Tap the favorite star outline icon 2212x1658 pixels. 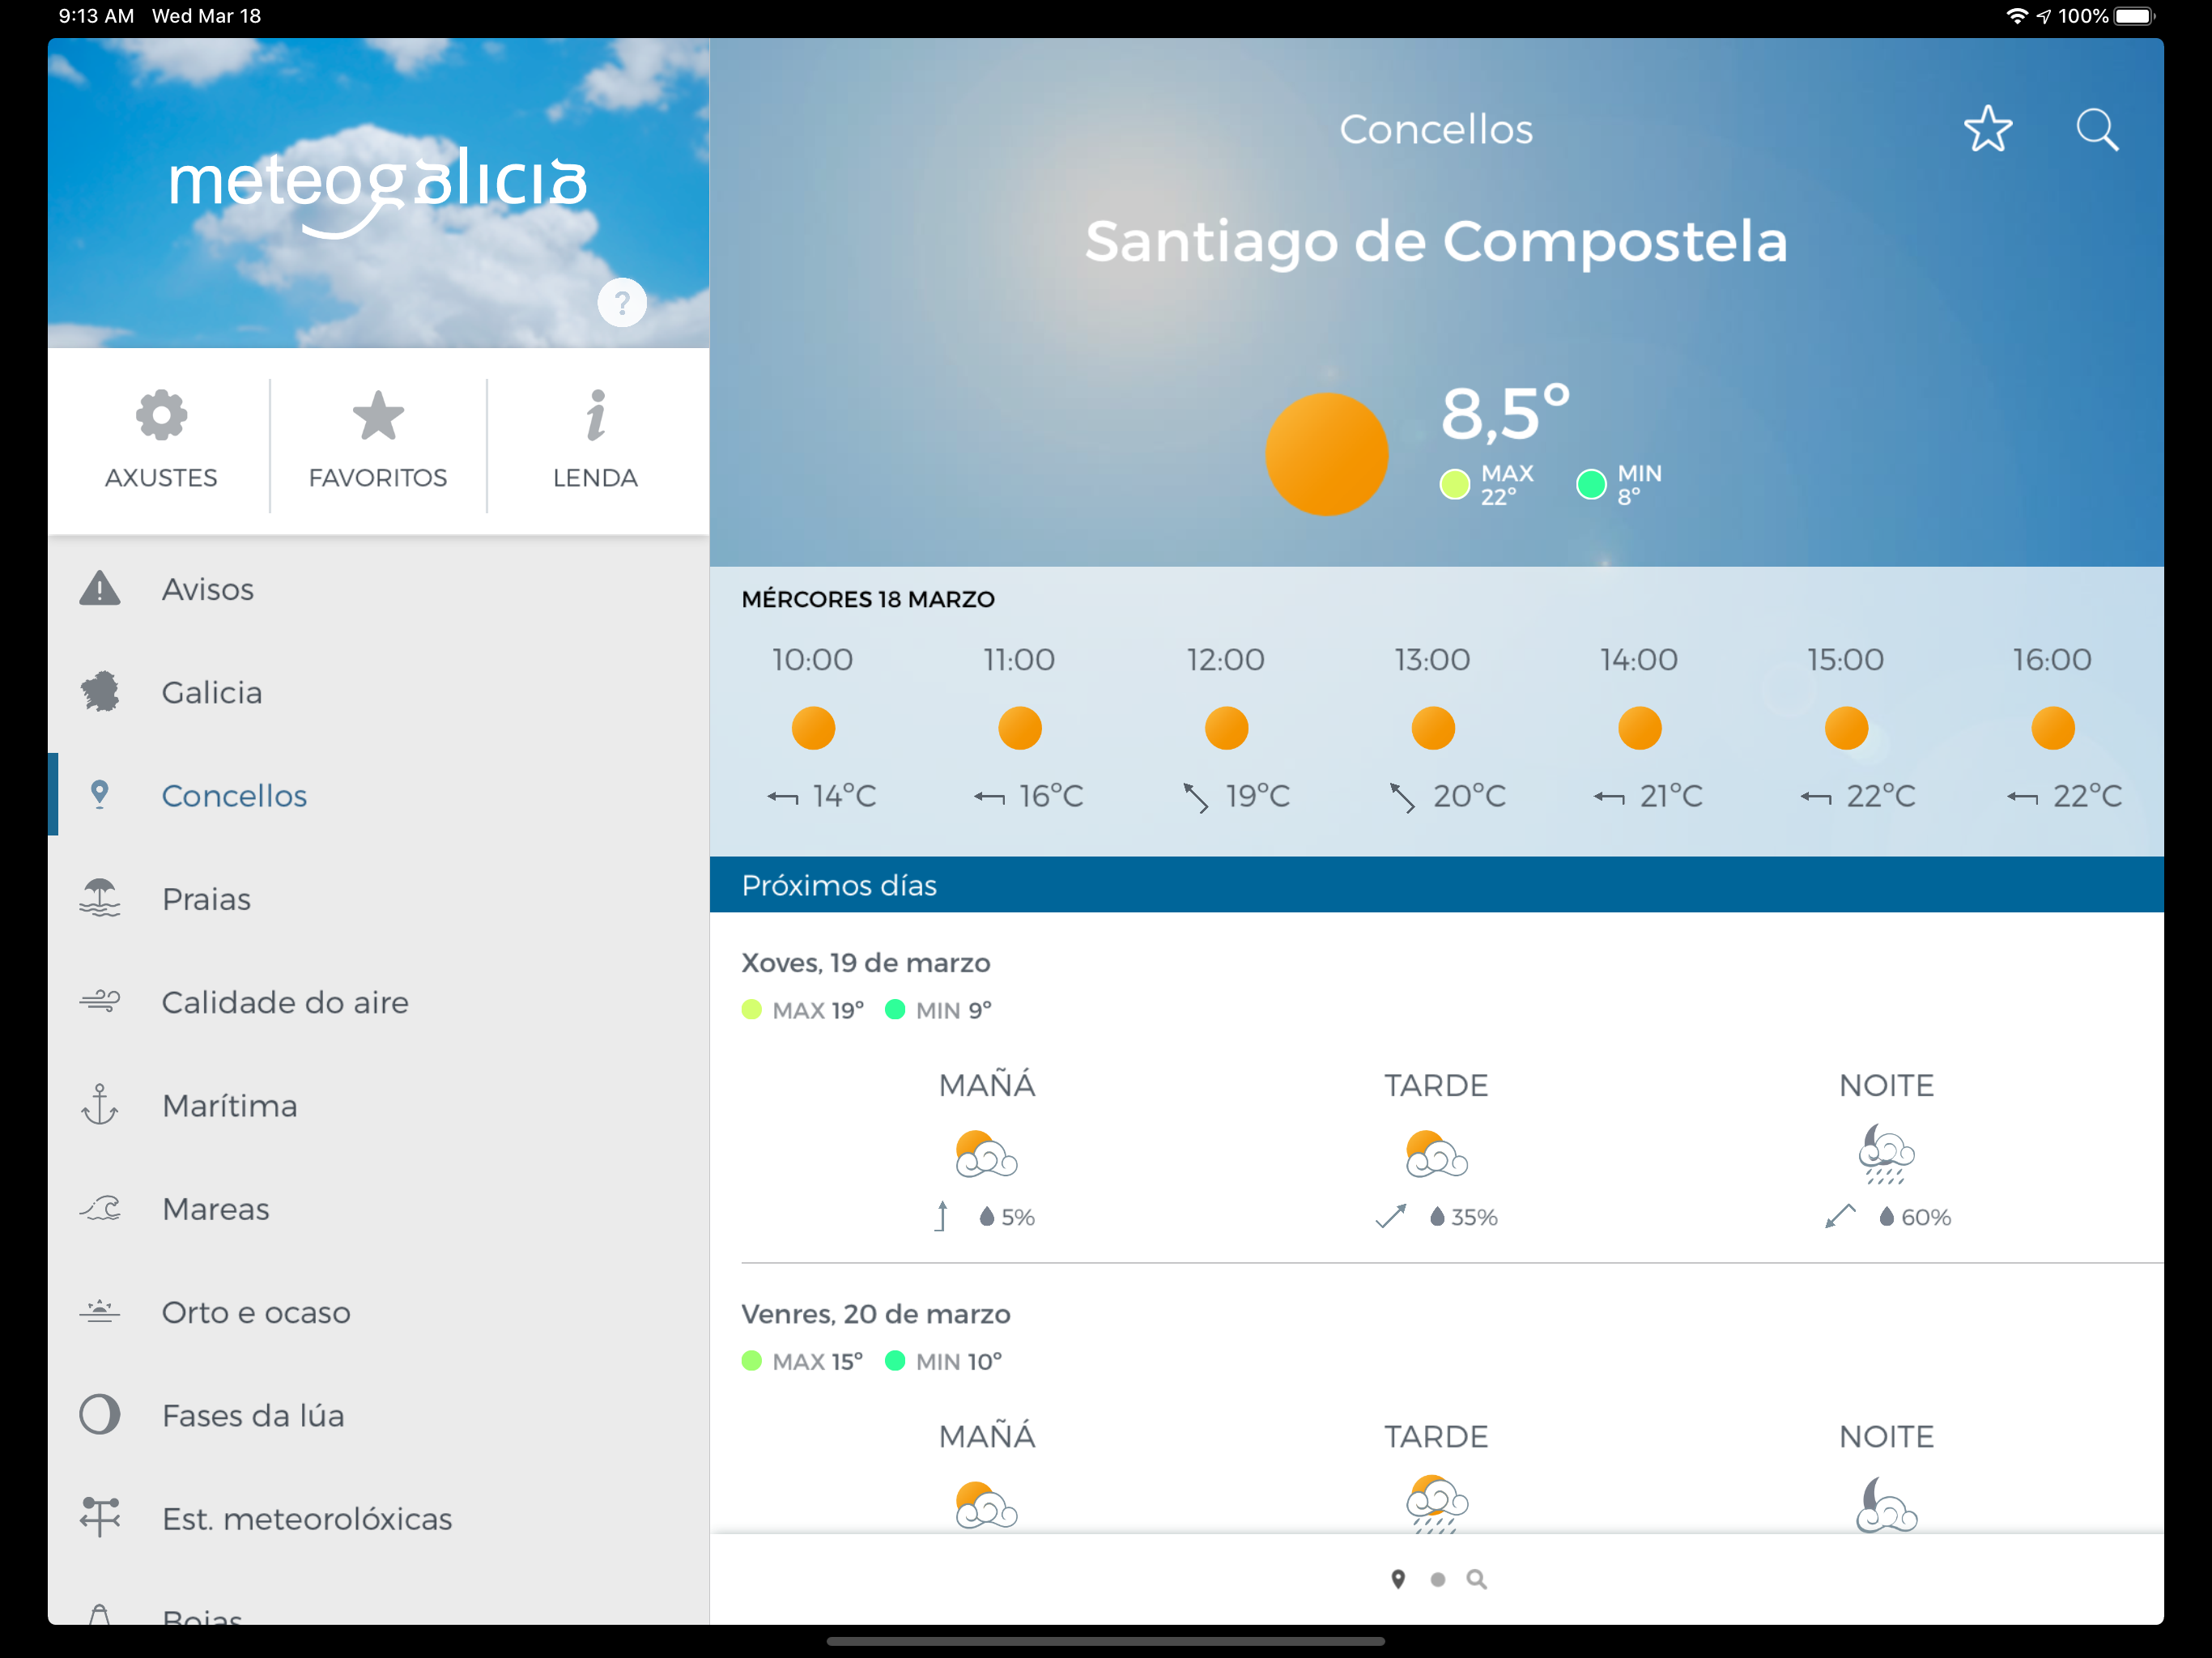click(1986, 130)
